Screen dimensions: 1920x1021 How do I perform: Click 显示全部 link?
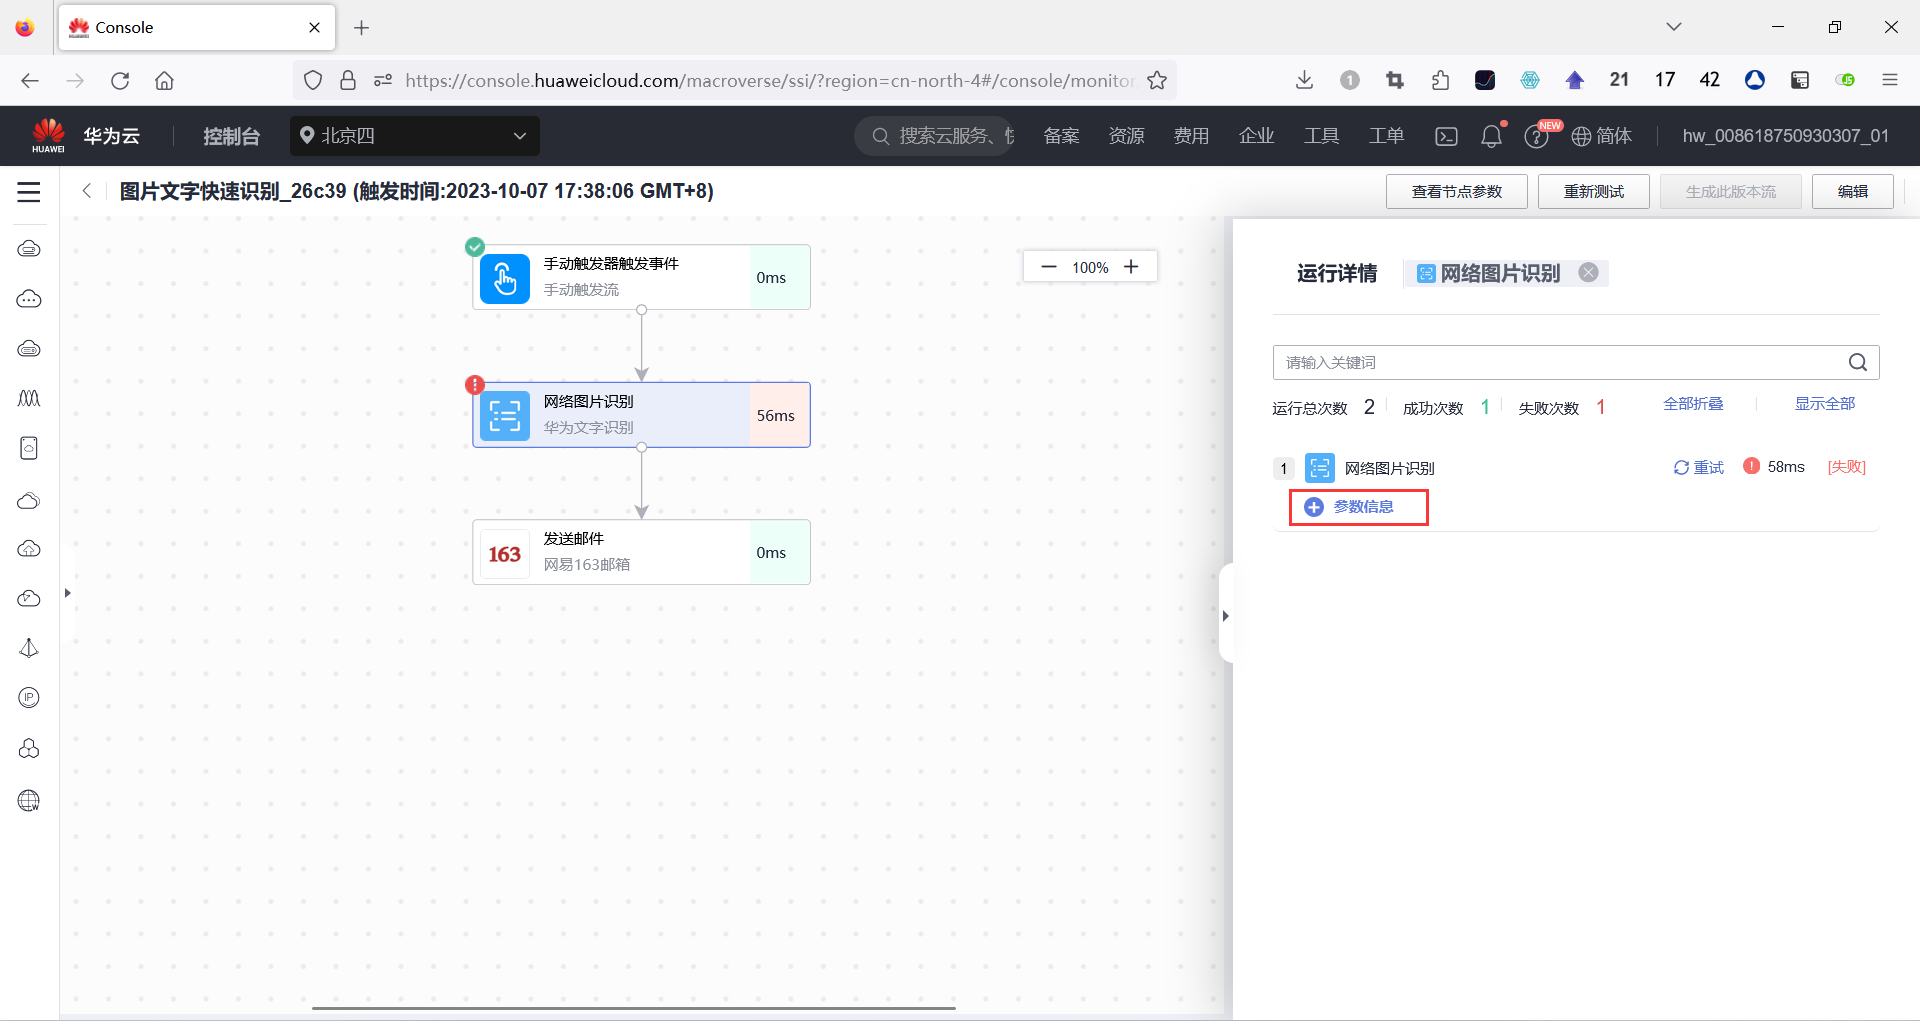1824,403
